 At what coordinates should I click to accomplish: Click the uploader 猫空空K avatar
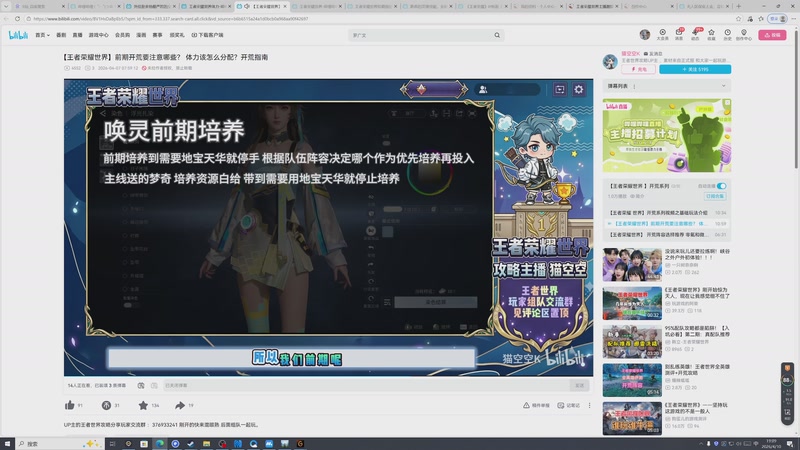click(x=610, y=62)
